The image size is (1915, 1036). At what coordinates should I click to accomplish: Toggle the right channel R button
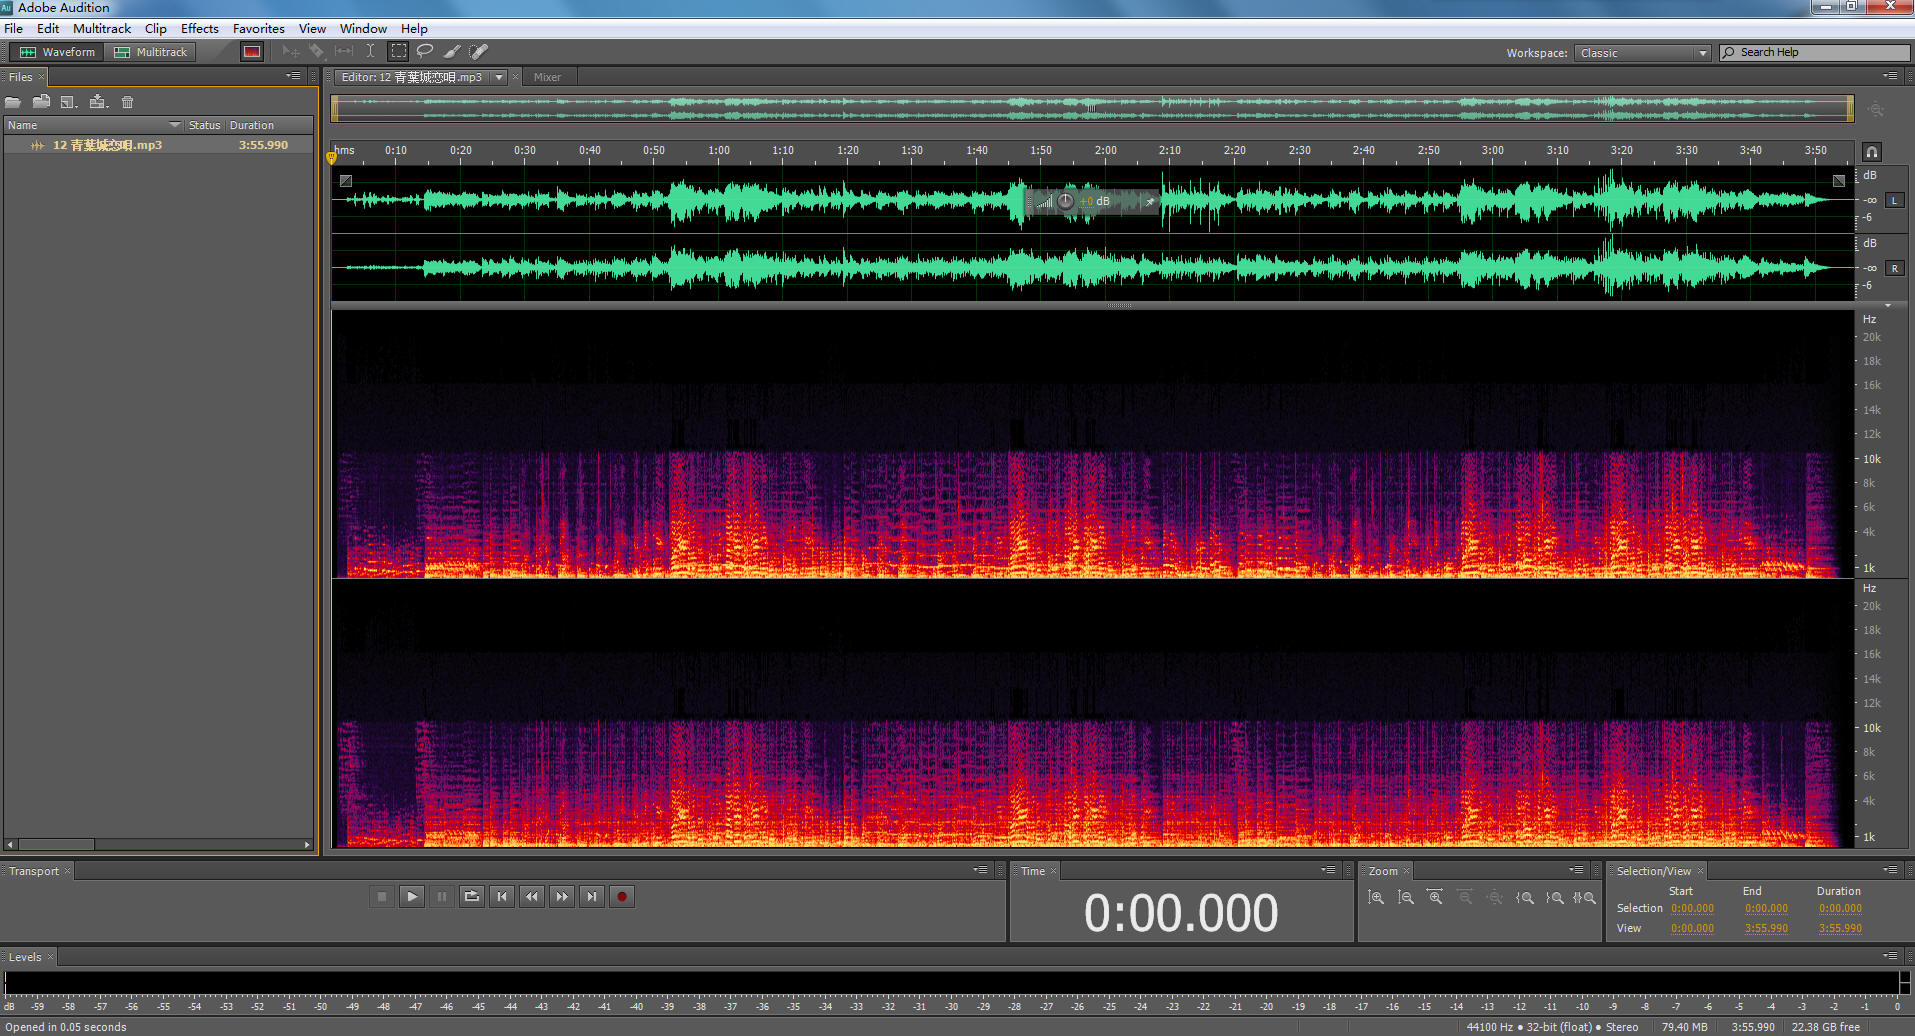[x=1894, y=268]
